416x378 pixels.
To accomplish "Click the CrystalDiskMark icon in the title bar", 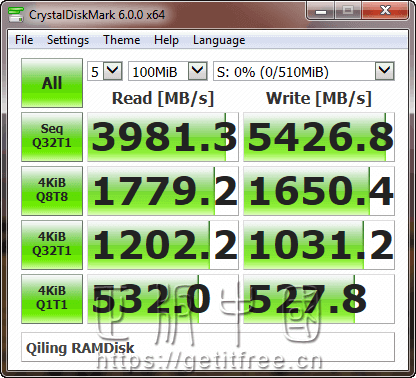I will (16, 14).
